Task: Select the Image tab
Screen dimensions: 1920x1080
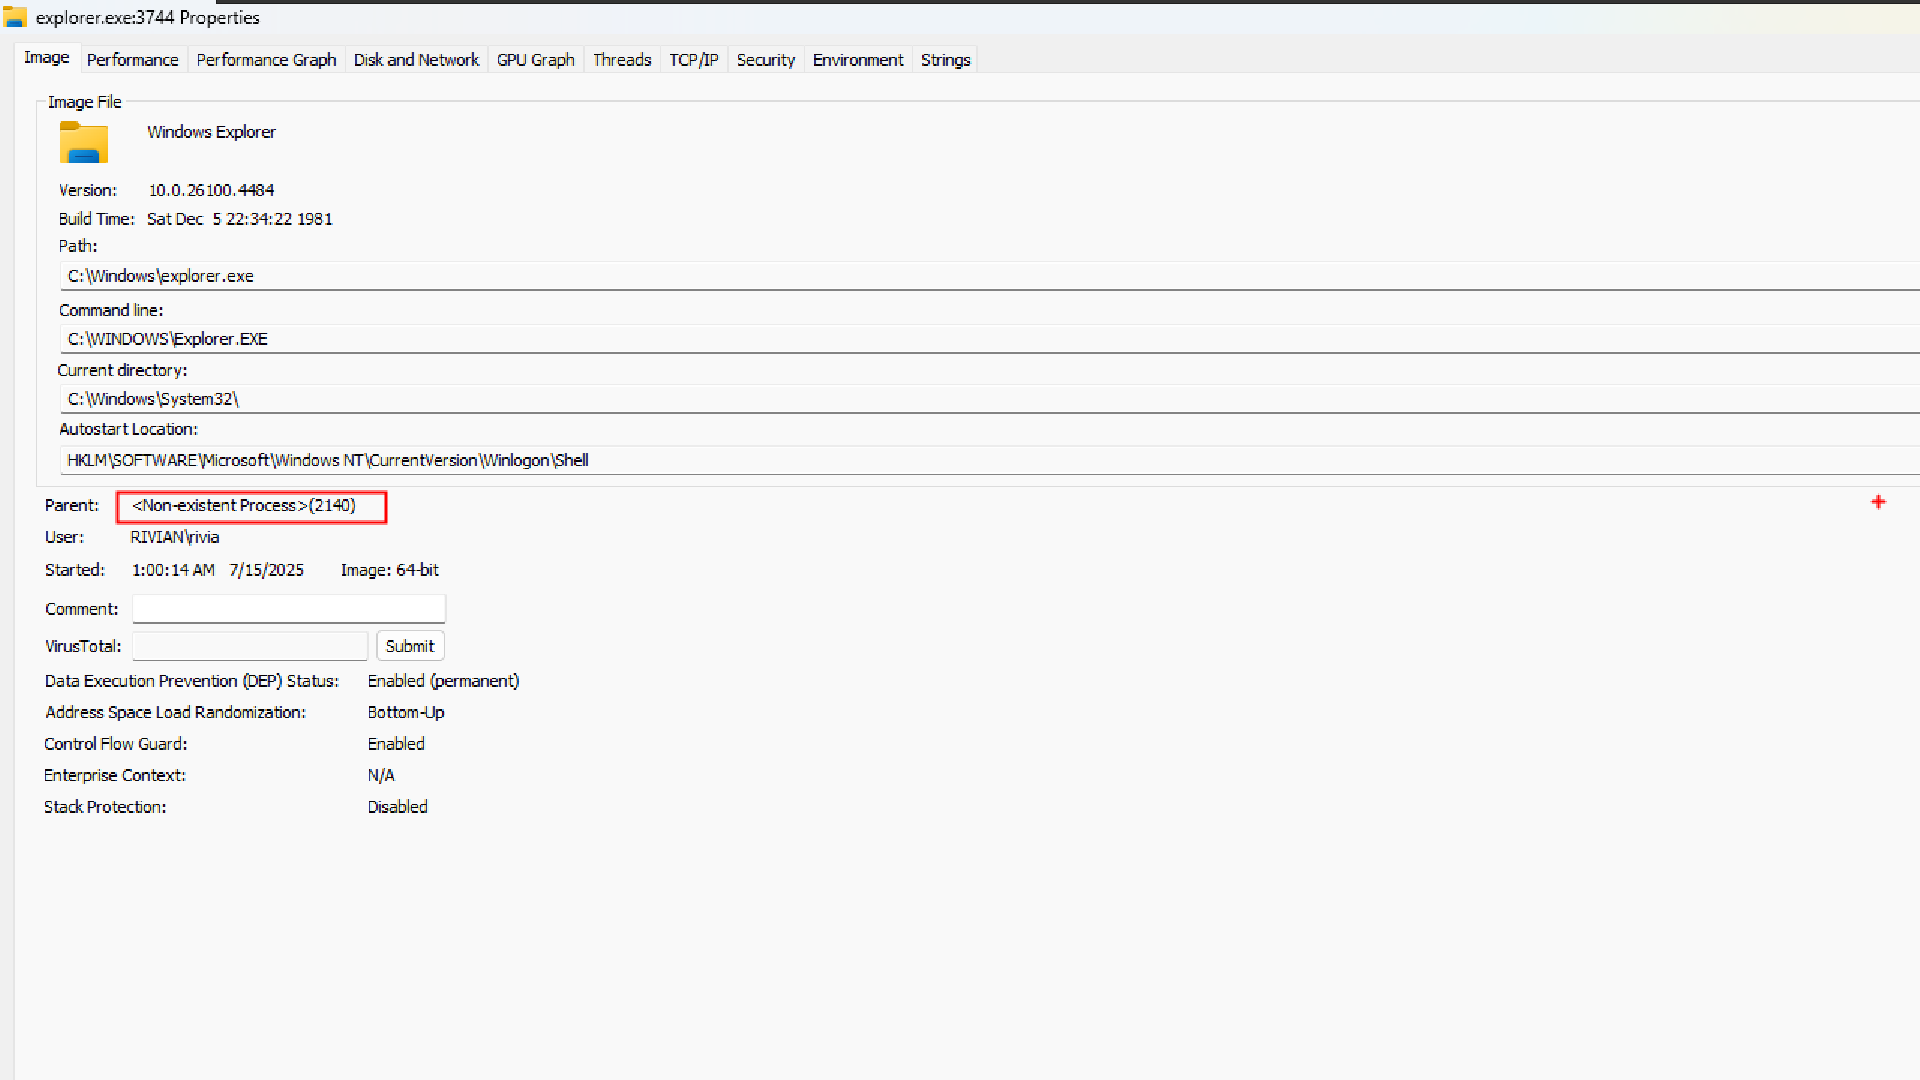Action: [x=47, y=58]
